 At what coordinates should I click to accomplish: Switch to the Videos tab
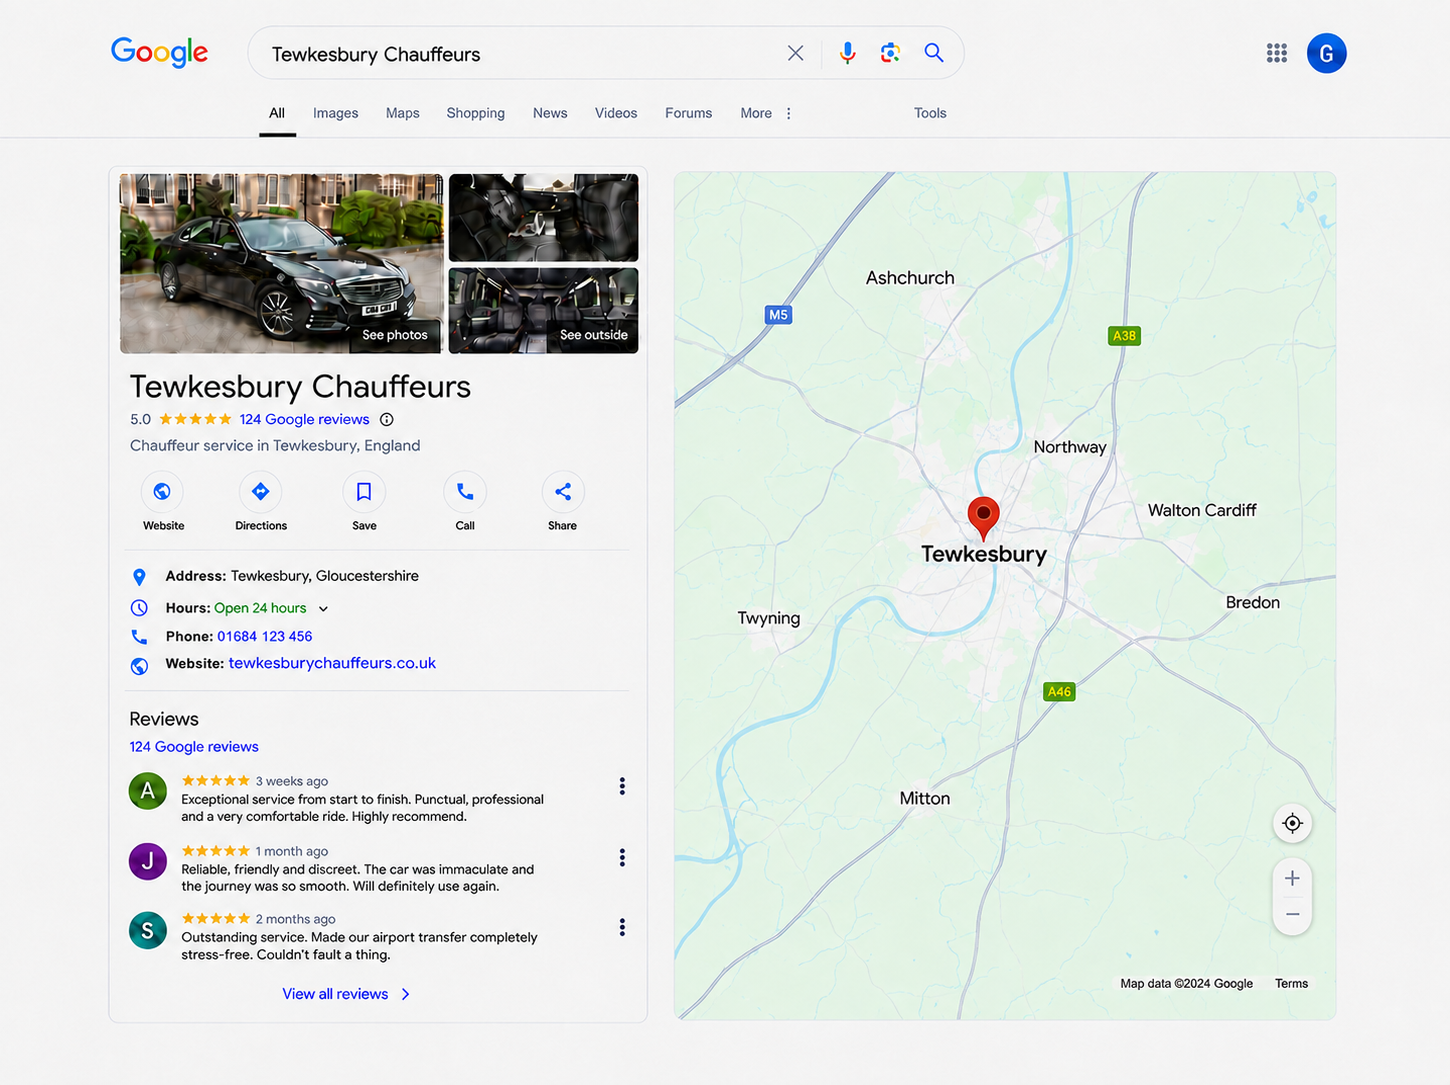616,113
